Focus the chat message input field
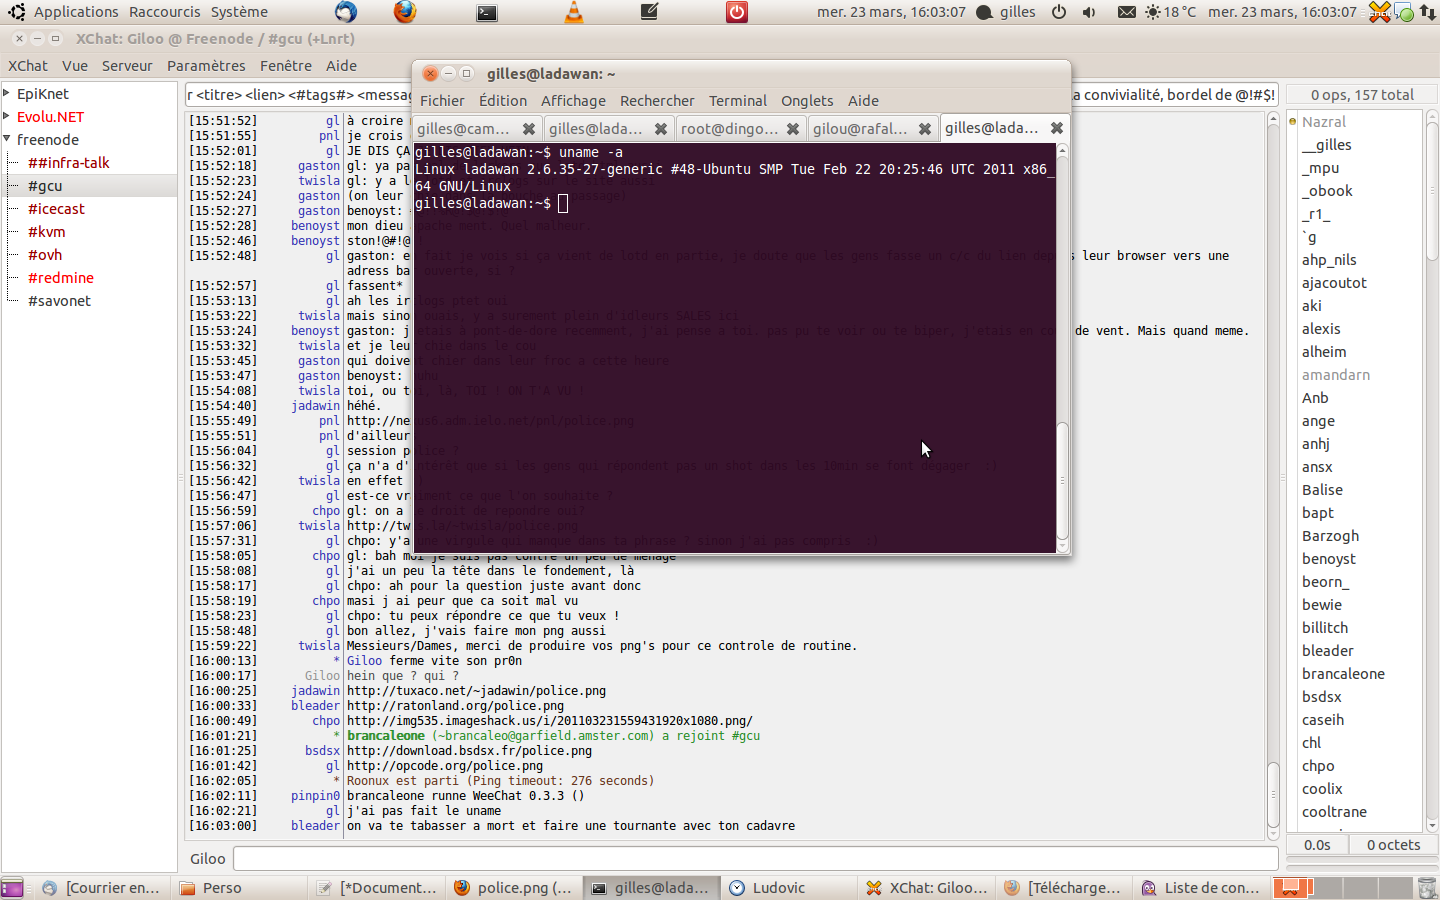 (x=755, y=859)
